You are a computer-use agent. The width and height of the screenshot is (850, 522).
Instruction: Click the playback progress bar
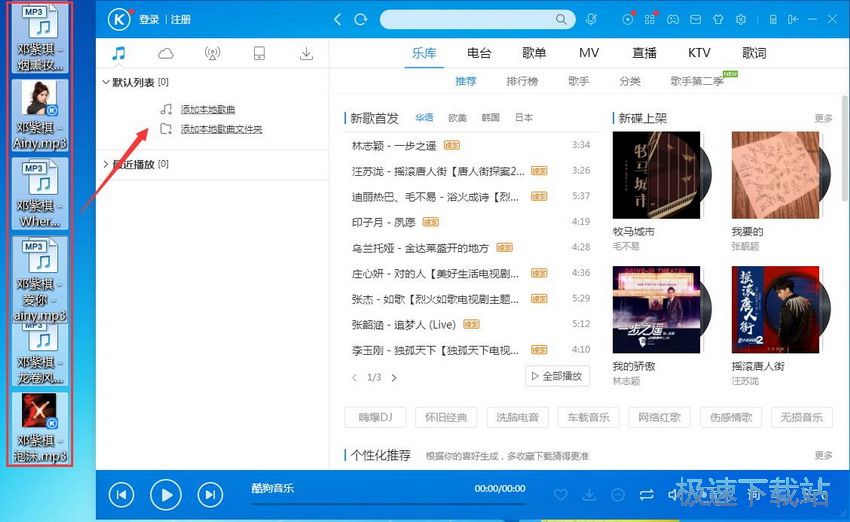point(388,504)
